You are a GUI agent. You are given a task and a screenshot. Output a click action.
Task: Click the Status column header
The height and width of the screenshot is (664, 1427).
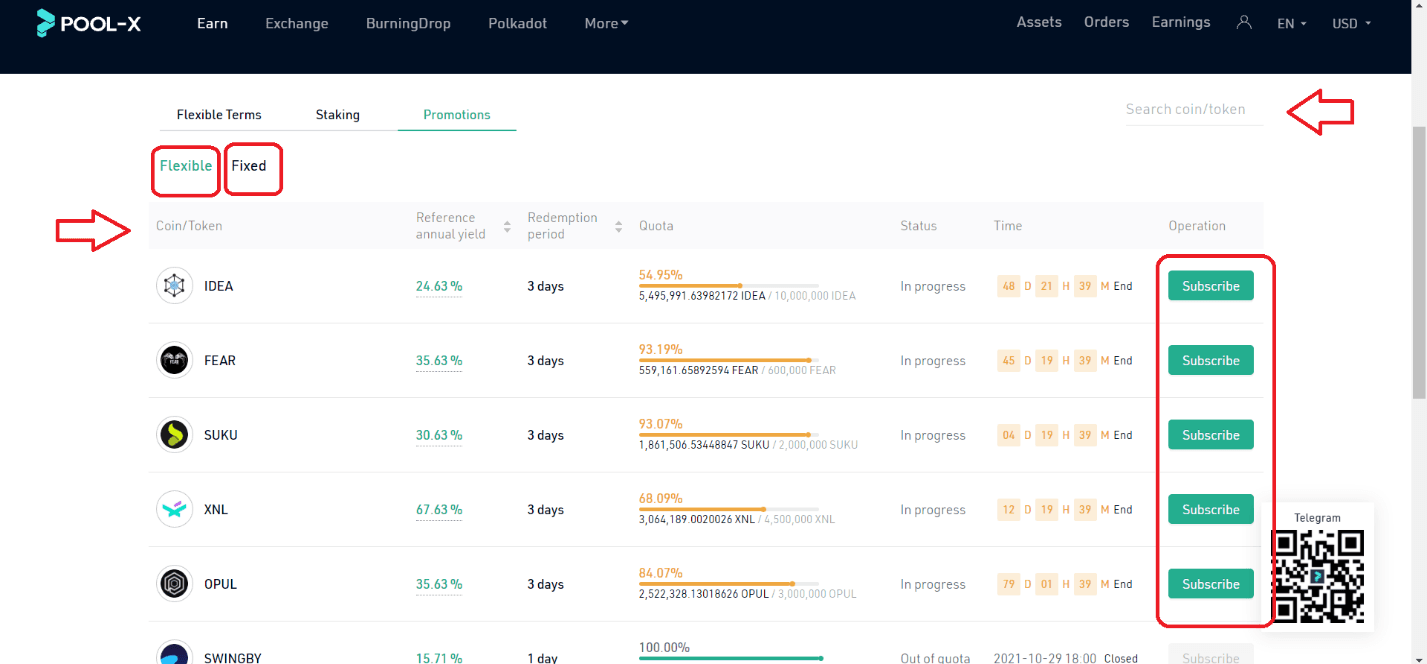tap(918, 226)
